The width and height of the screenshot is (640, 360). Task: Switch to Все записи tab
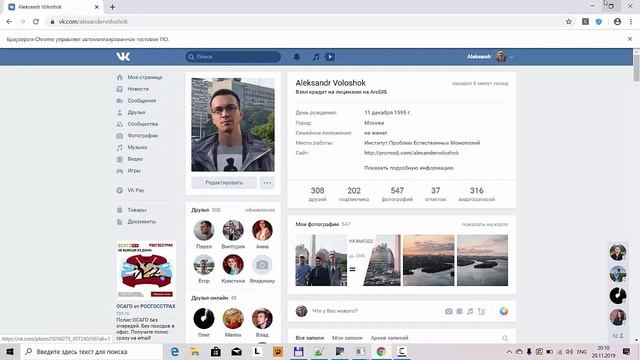coord(309,338)
